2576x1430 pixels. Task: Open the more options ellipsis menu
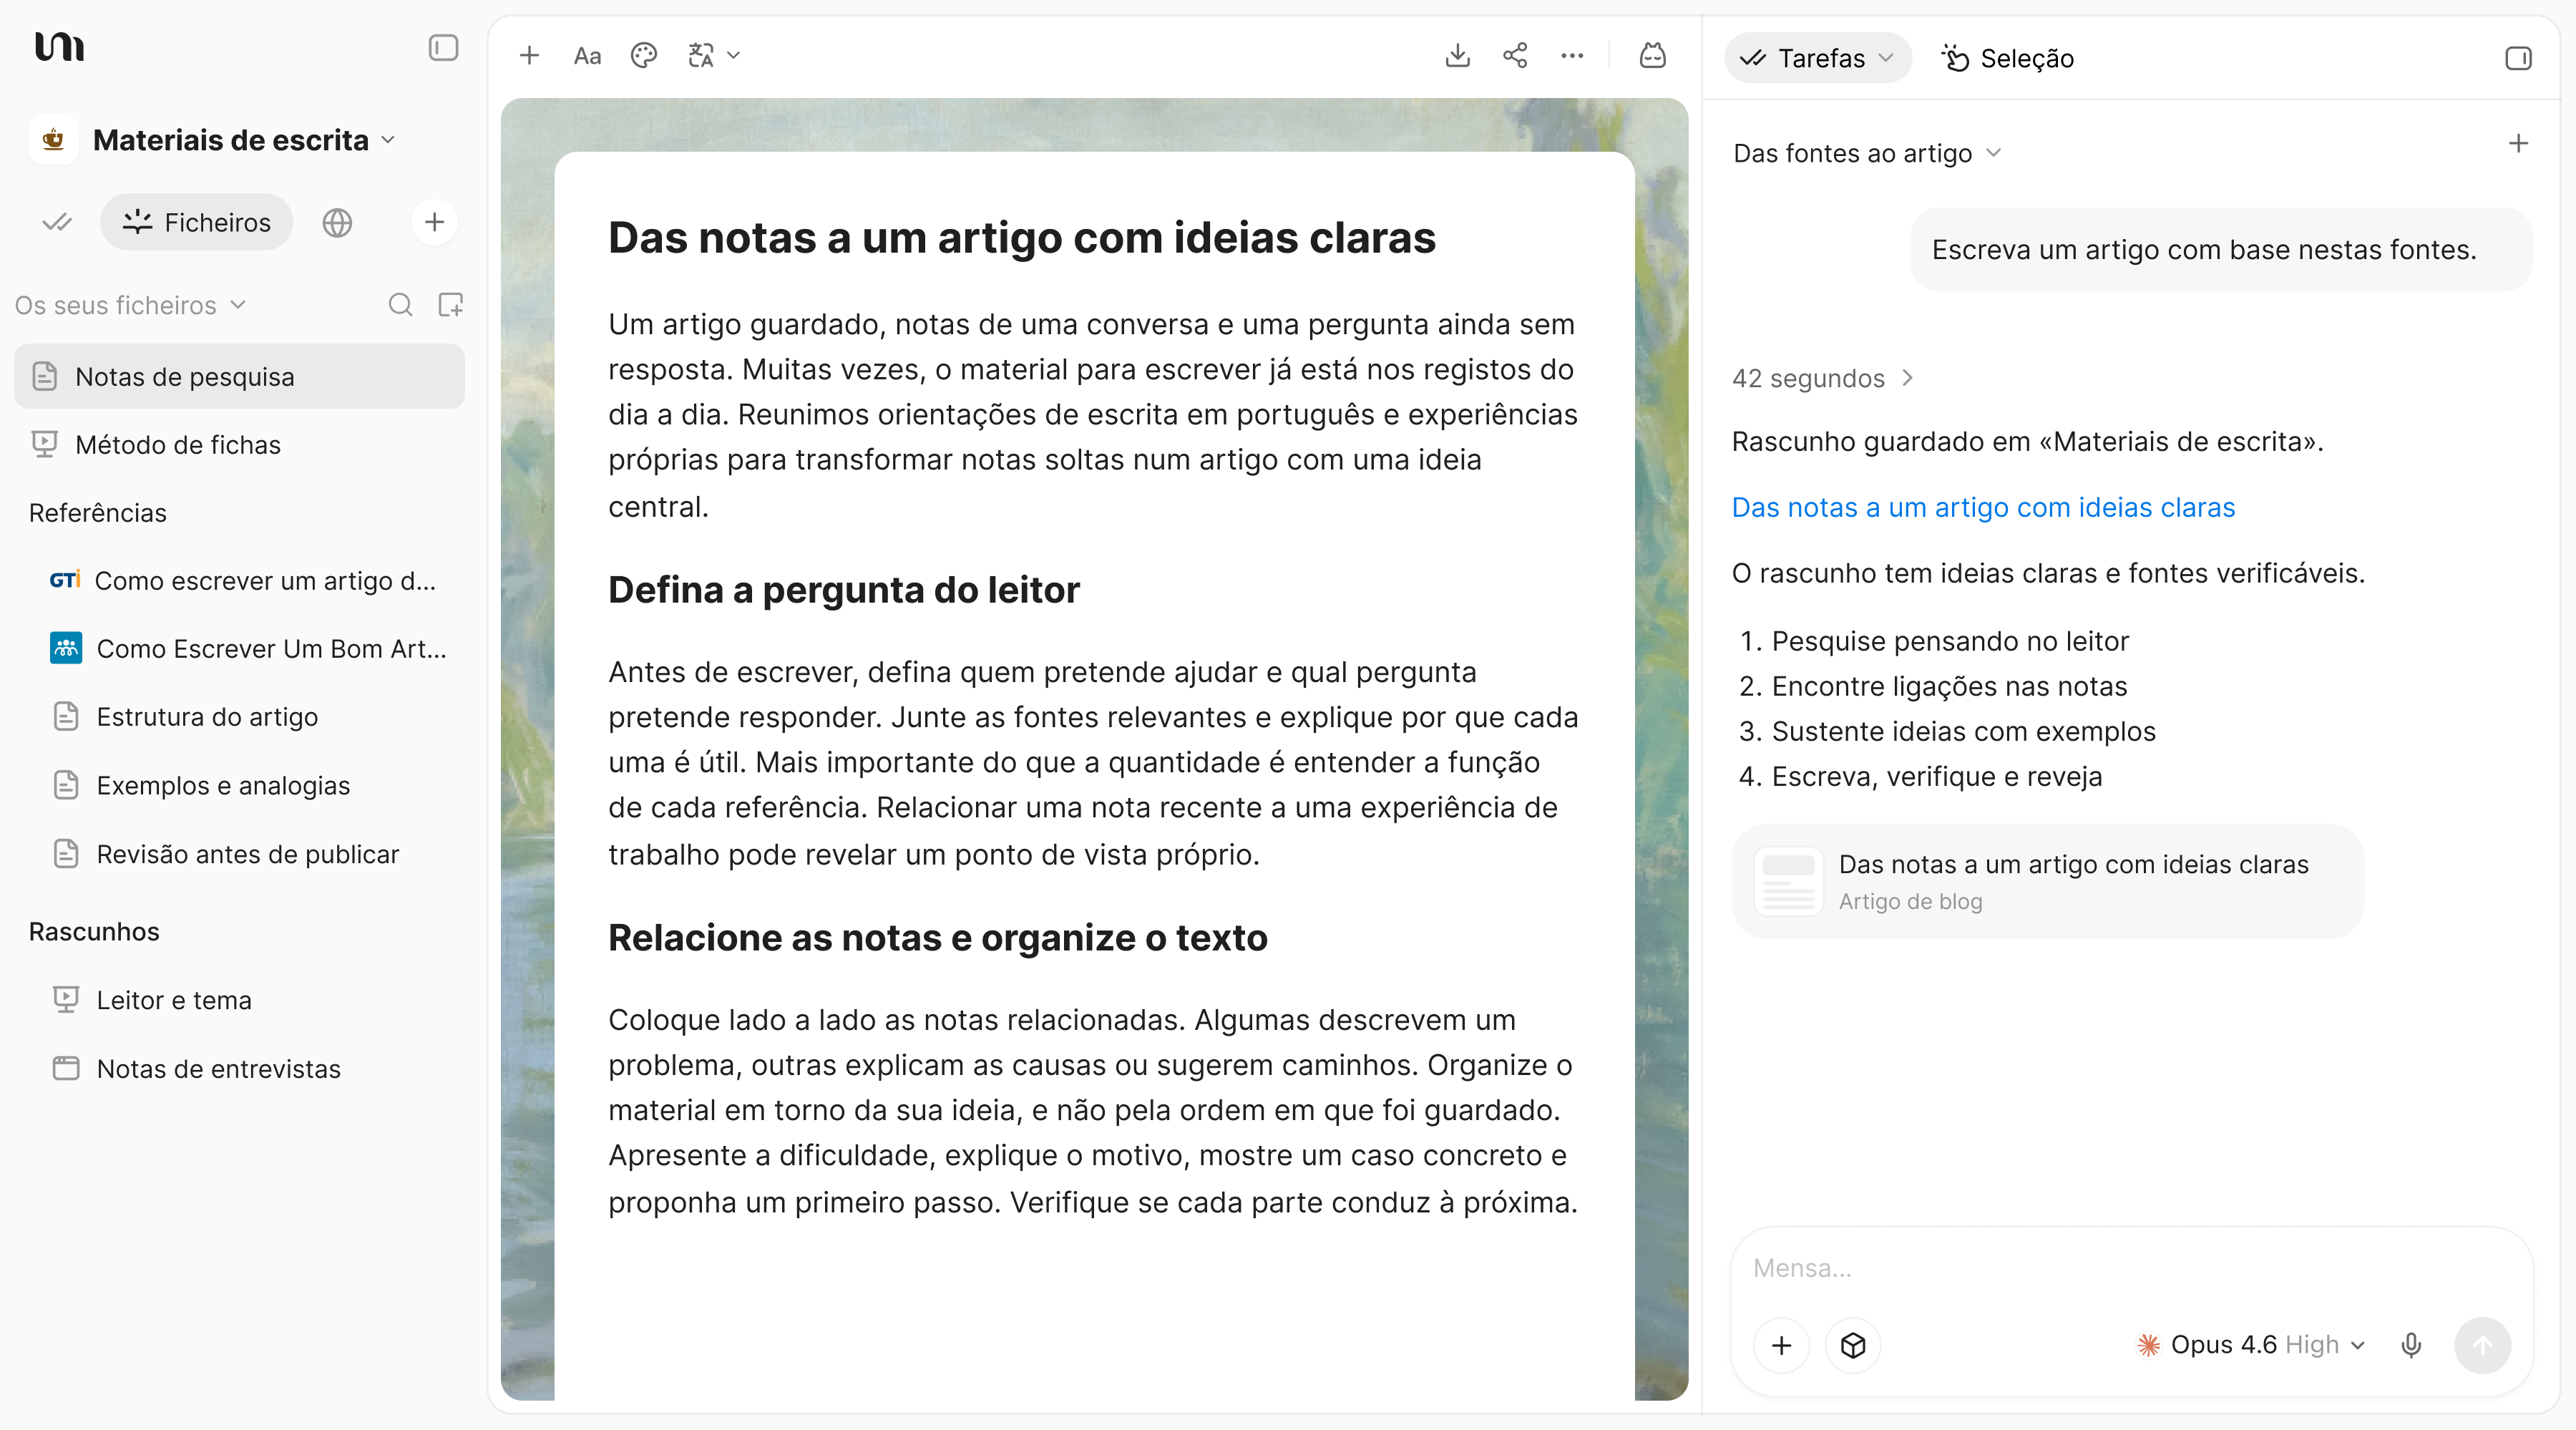[1572, 56]
